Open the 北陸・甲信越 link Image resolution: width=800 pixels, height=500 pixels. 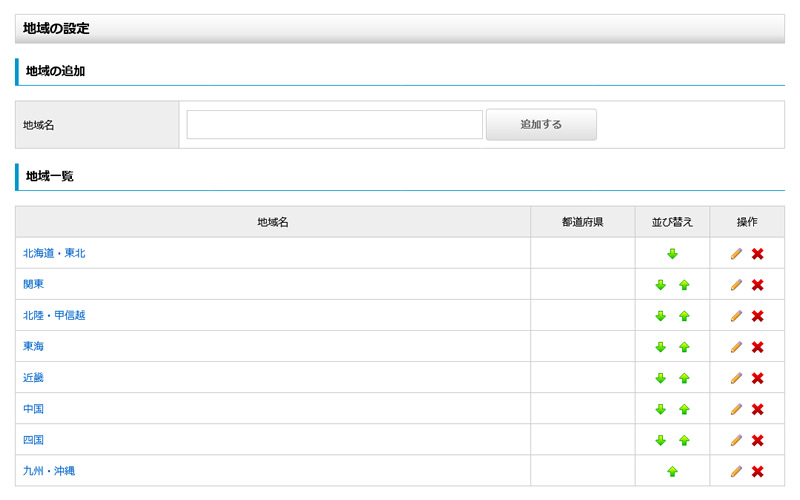[54, 315]
